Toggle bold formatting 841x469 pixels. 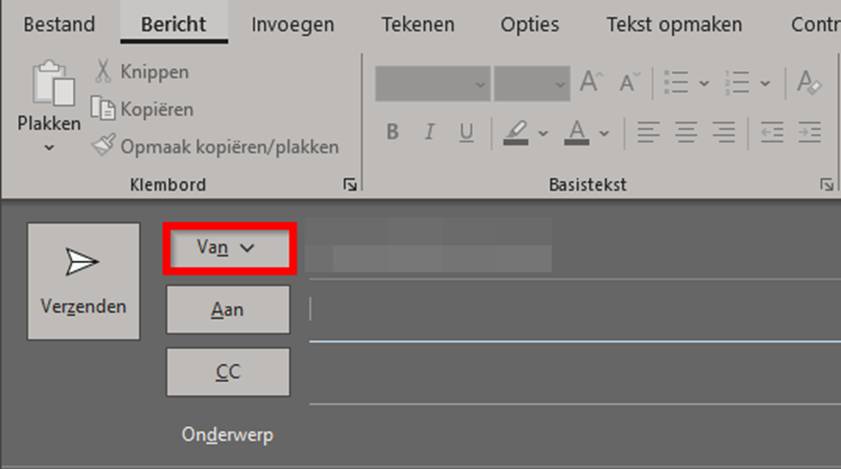(x=392, y=132)
